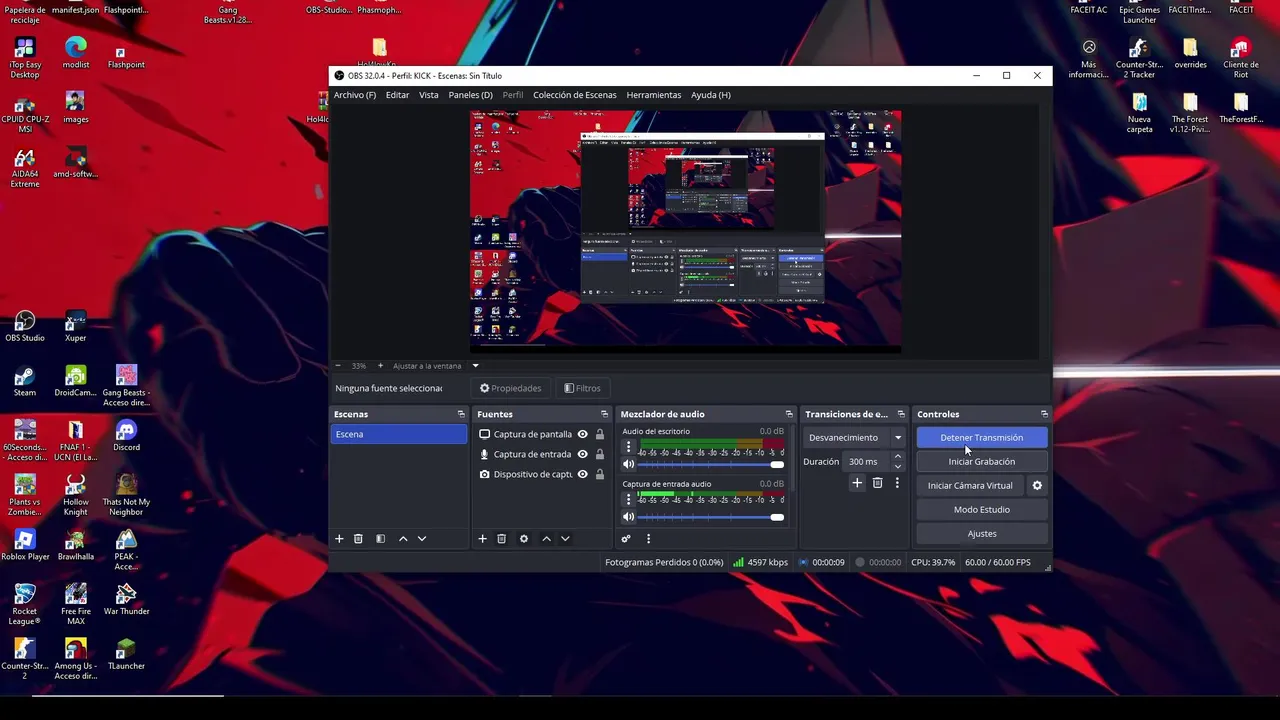
Task: Undock the Escenas panel
Action: pos(461,414)
